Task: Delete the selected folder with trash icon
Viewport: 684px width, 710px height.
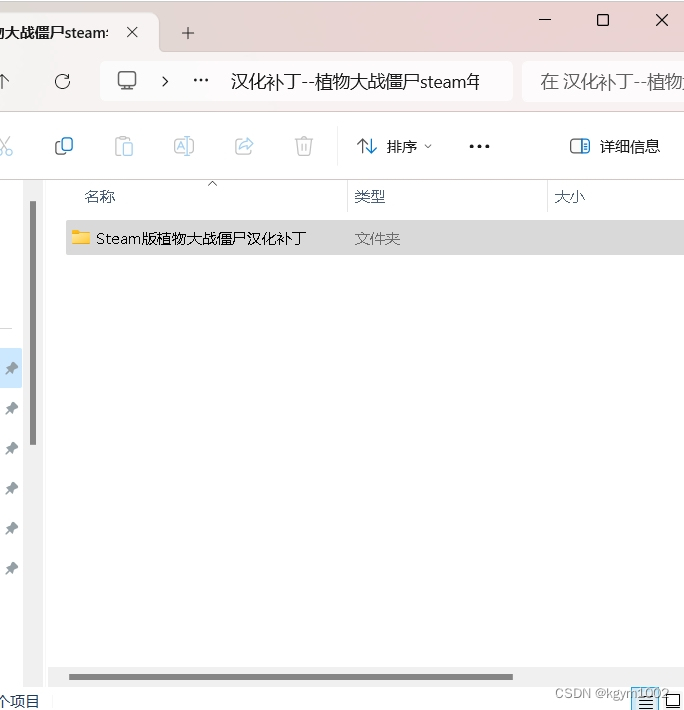Action: pyautogui.click(x=304, y=146)
